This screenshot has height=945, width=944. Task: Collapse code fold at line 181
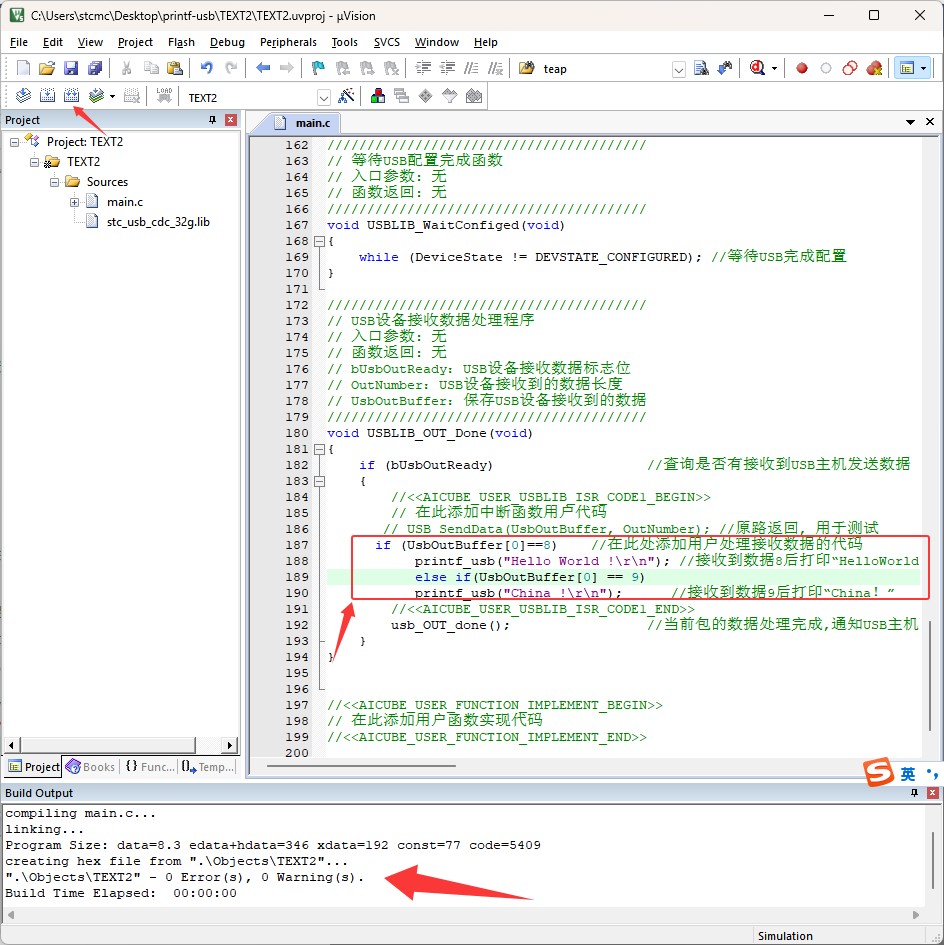(x=319, y=449)
